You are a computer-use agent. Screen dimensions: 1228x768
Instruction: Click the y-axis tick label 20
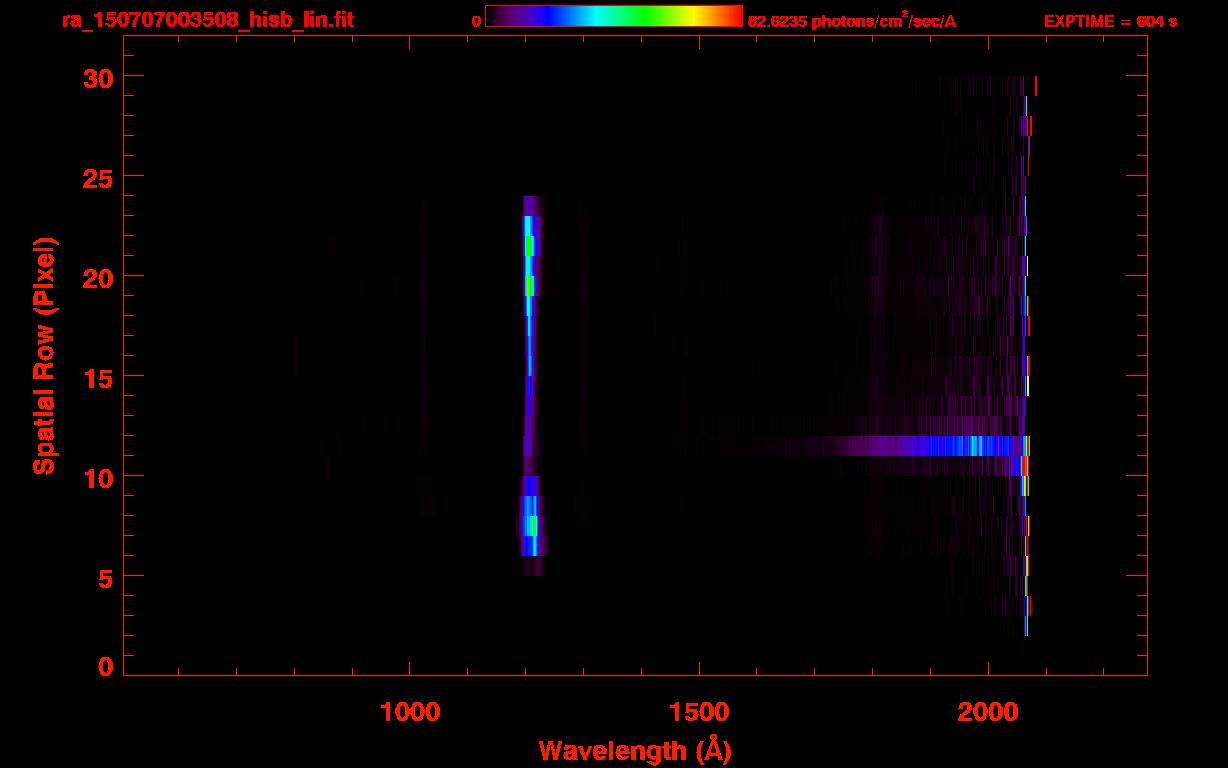pos(97,277)
